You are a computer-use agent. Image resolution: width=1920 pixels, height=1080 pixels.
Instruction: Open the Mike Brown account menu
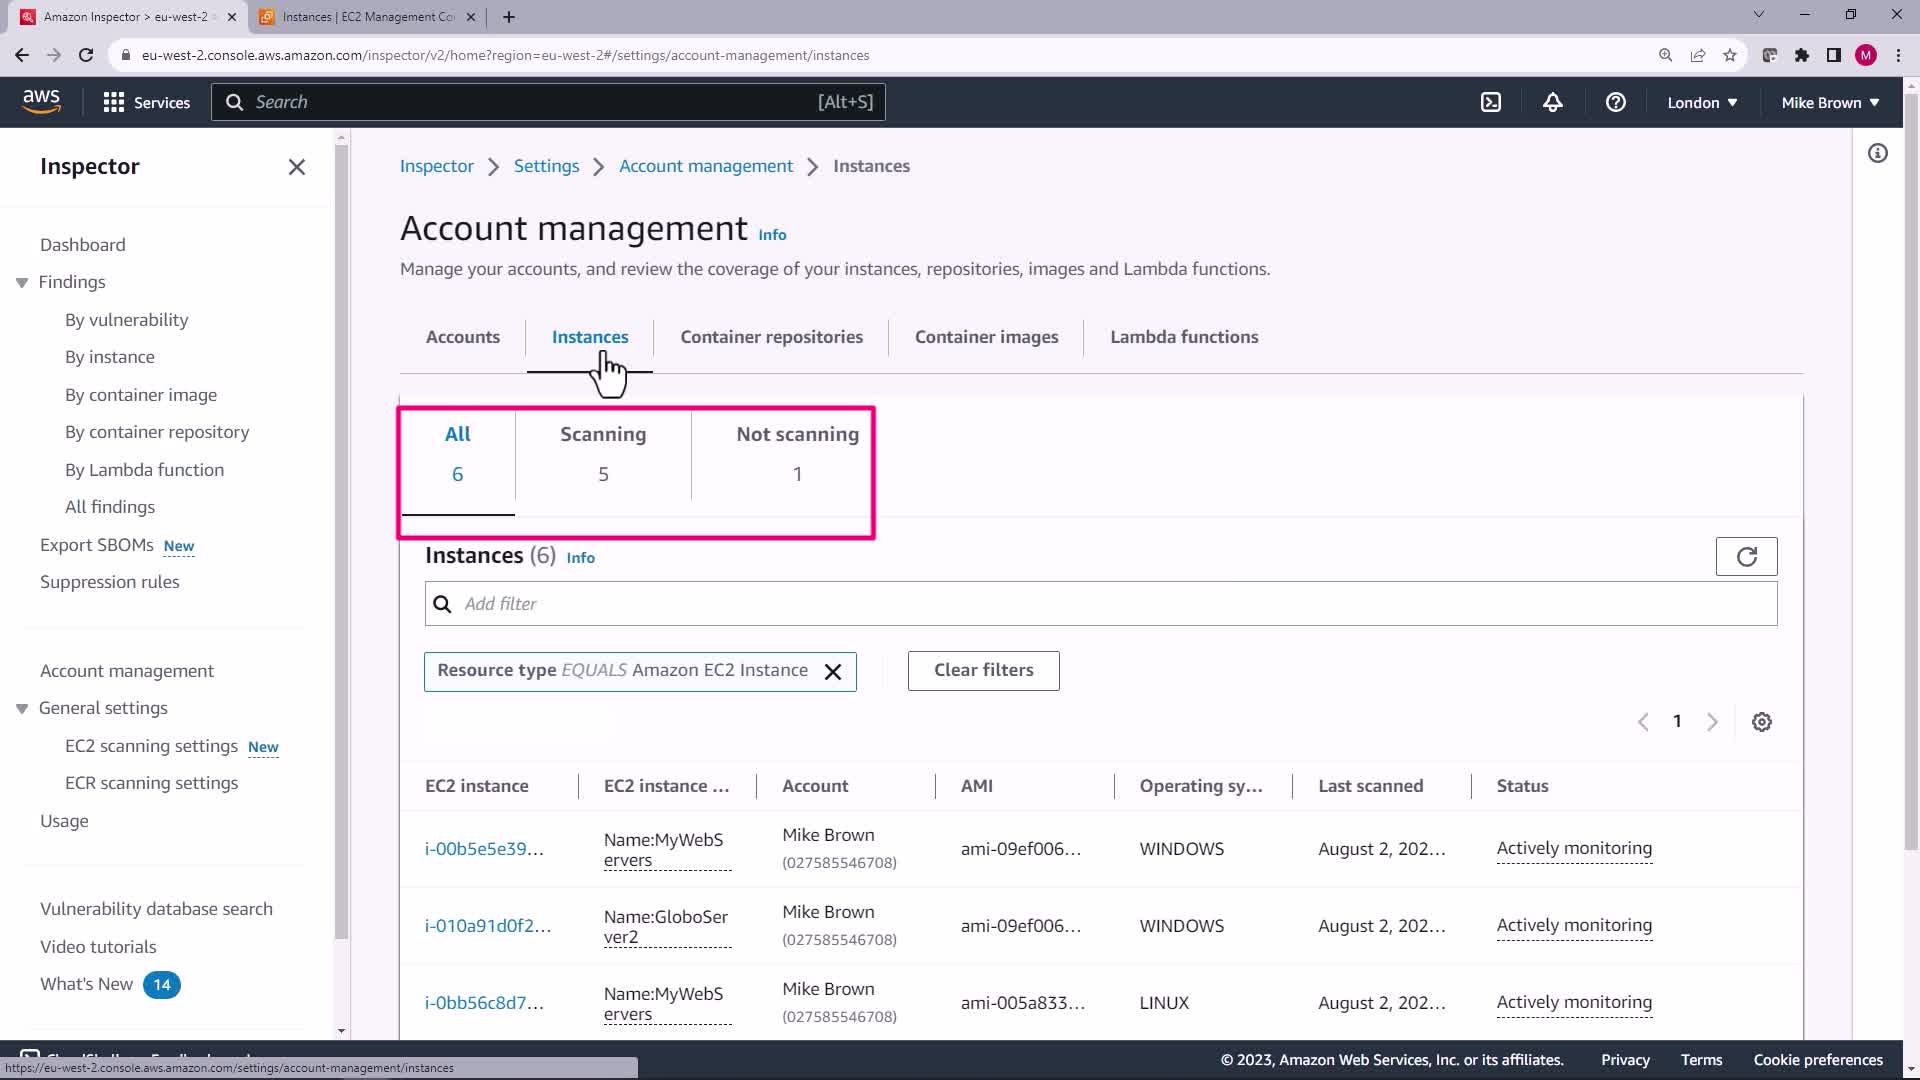1829,102
